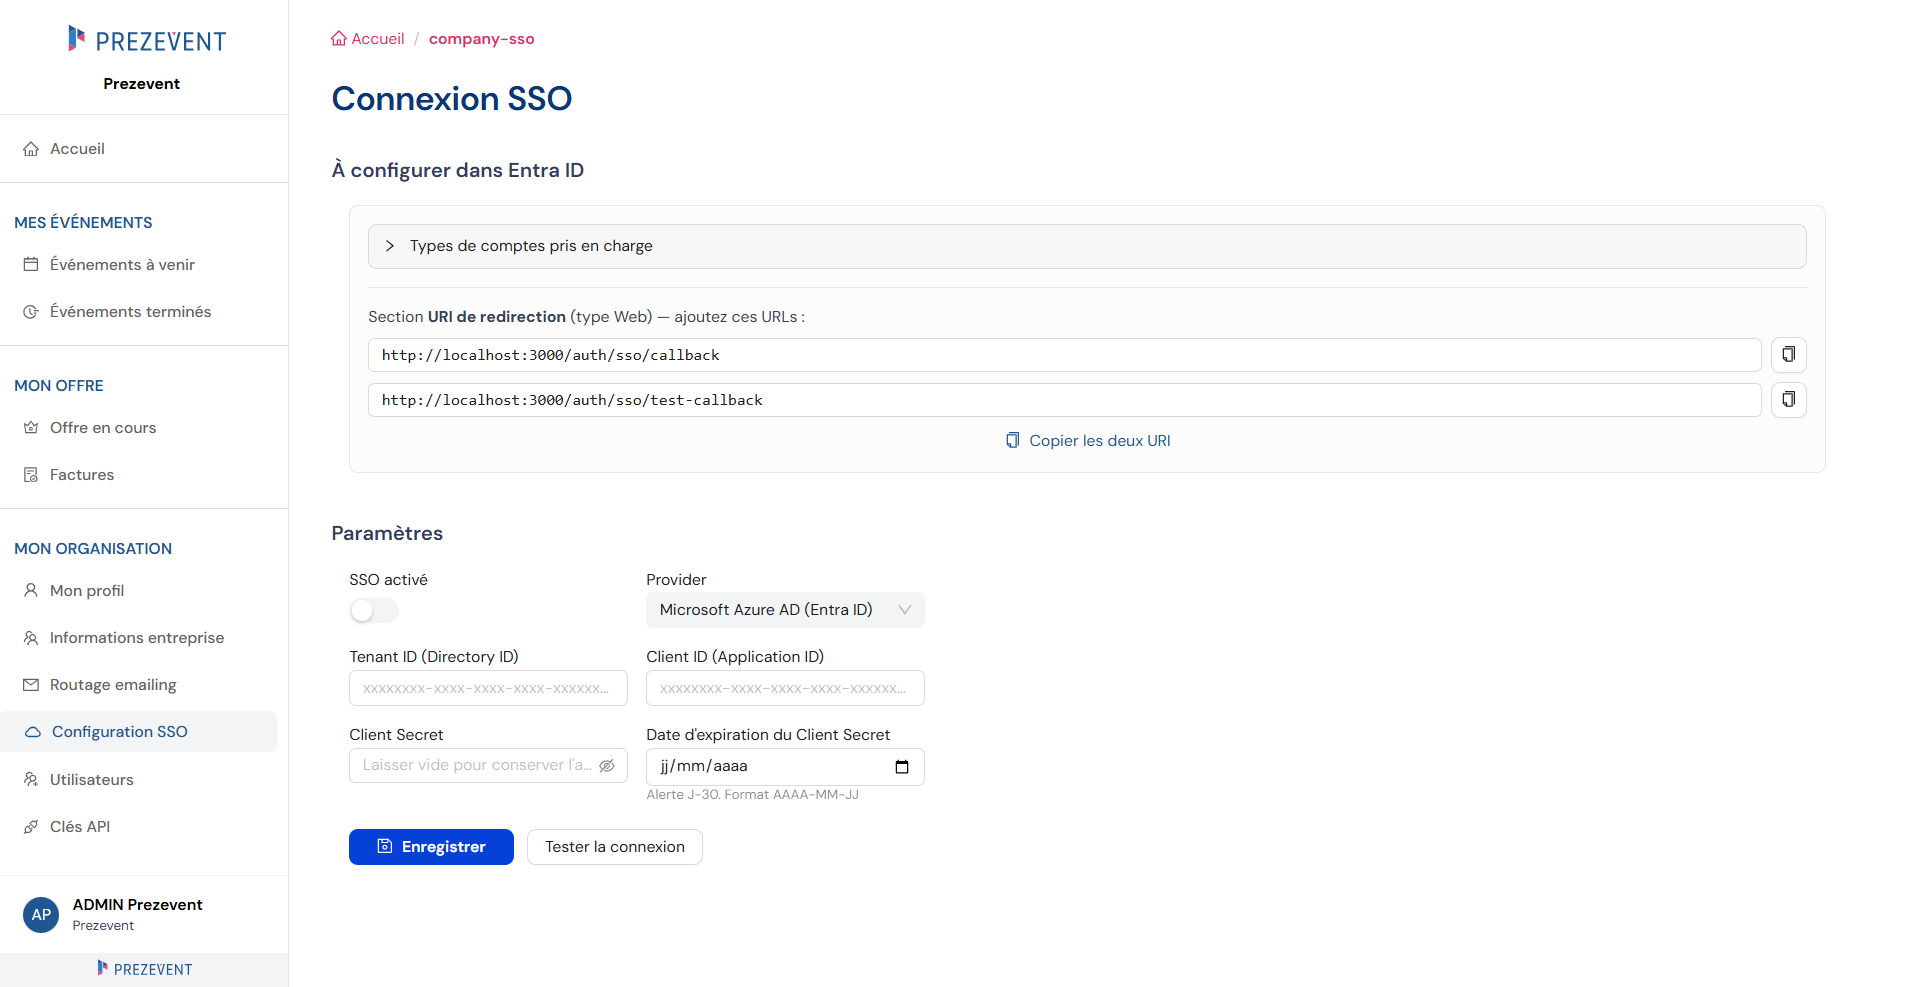Copy the sso/test-callback redirect URI
This screenshot has height=987, width=1913.
tap(1788, 400)
